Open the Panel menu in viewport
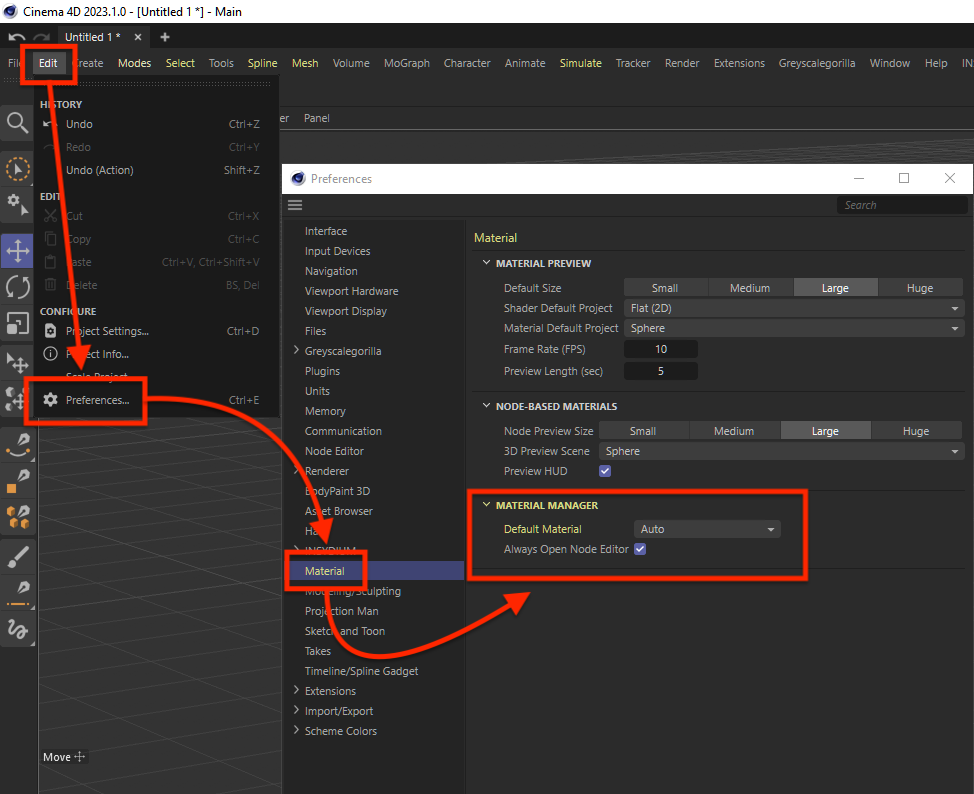Image resolution: width=974 pixels, height=794 pixels. (317, 118)
